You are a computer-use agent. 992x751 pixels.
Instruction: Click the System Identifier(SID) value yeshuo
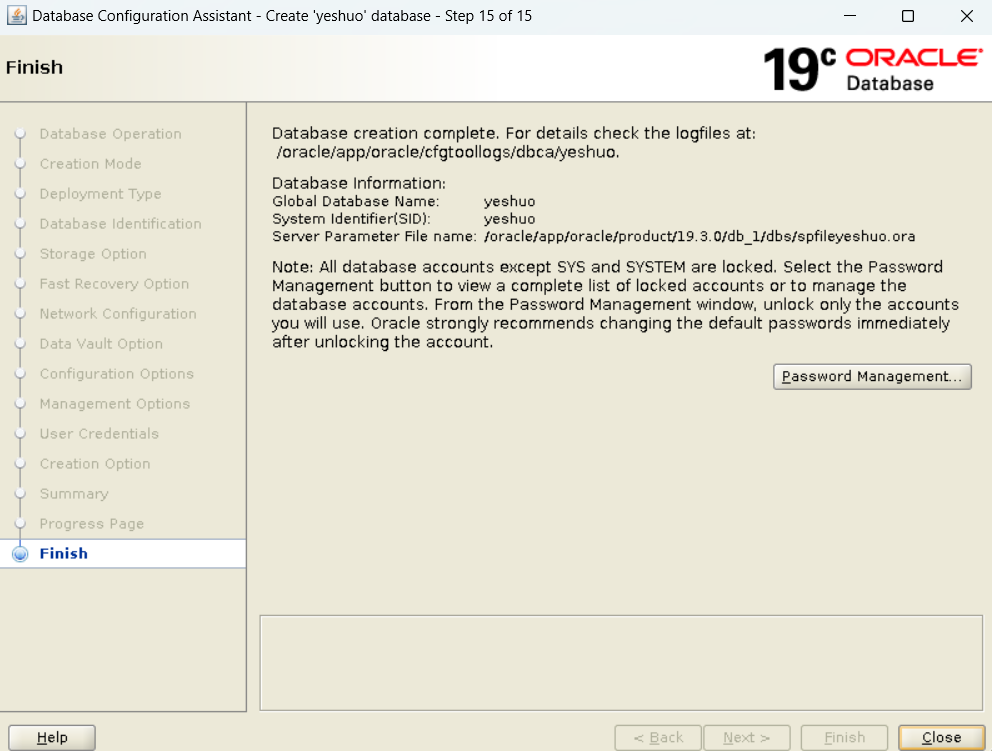pyautogui.click(x=509, y=219)
